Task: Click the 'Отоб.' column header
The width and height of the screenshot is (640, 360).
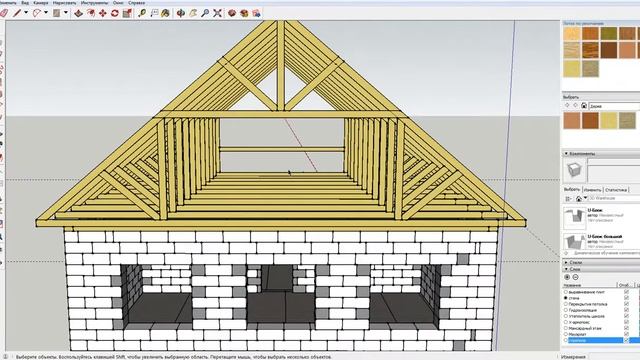Action: tap(624, 285)
